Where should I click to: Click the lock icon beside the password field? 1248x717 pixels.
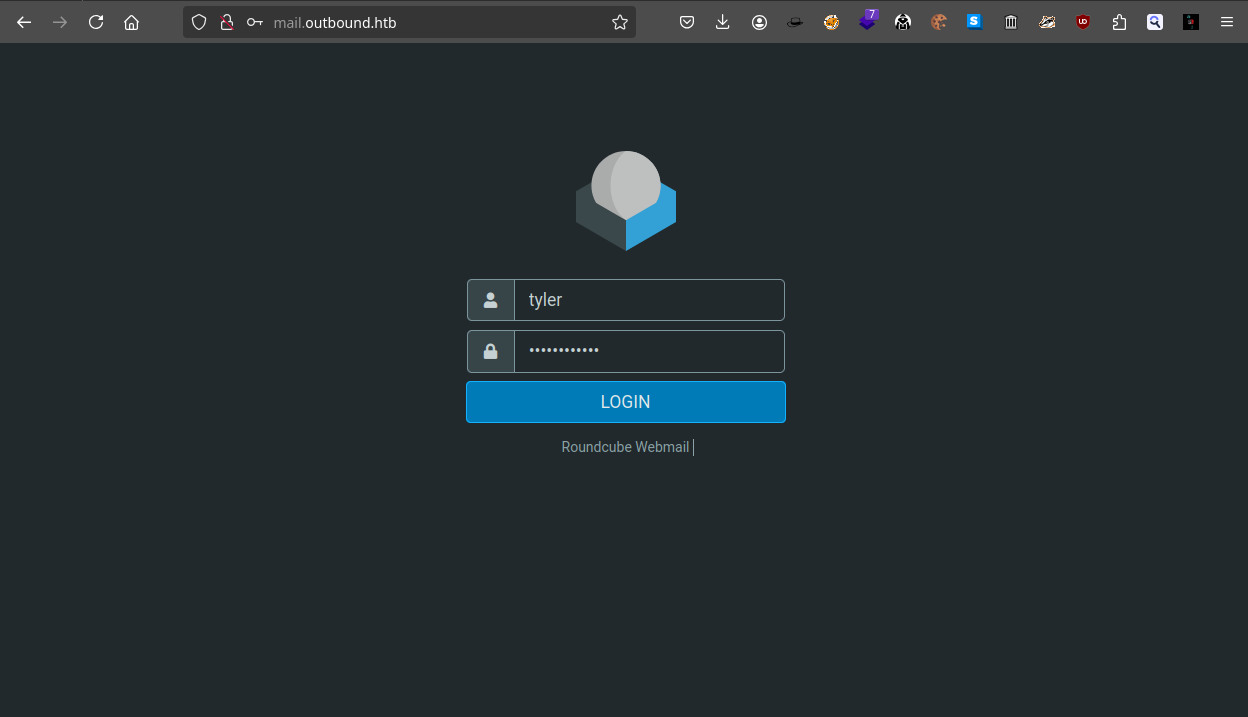click(x=491, y=351)
